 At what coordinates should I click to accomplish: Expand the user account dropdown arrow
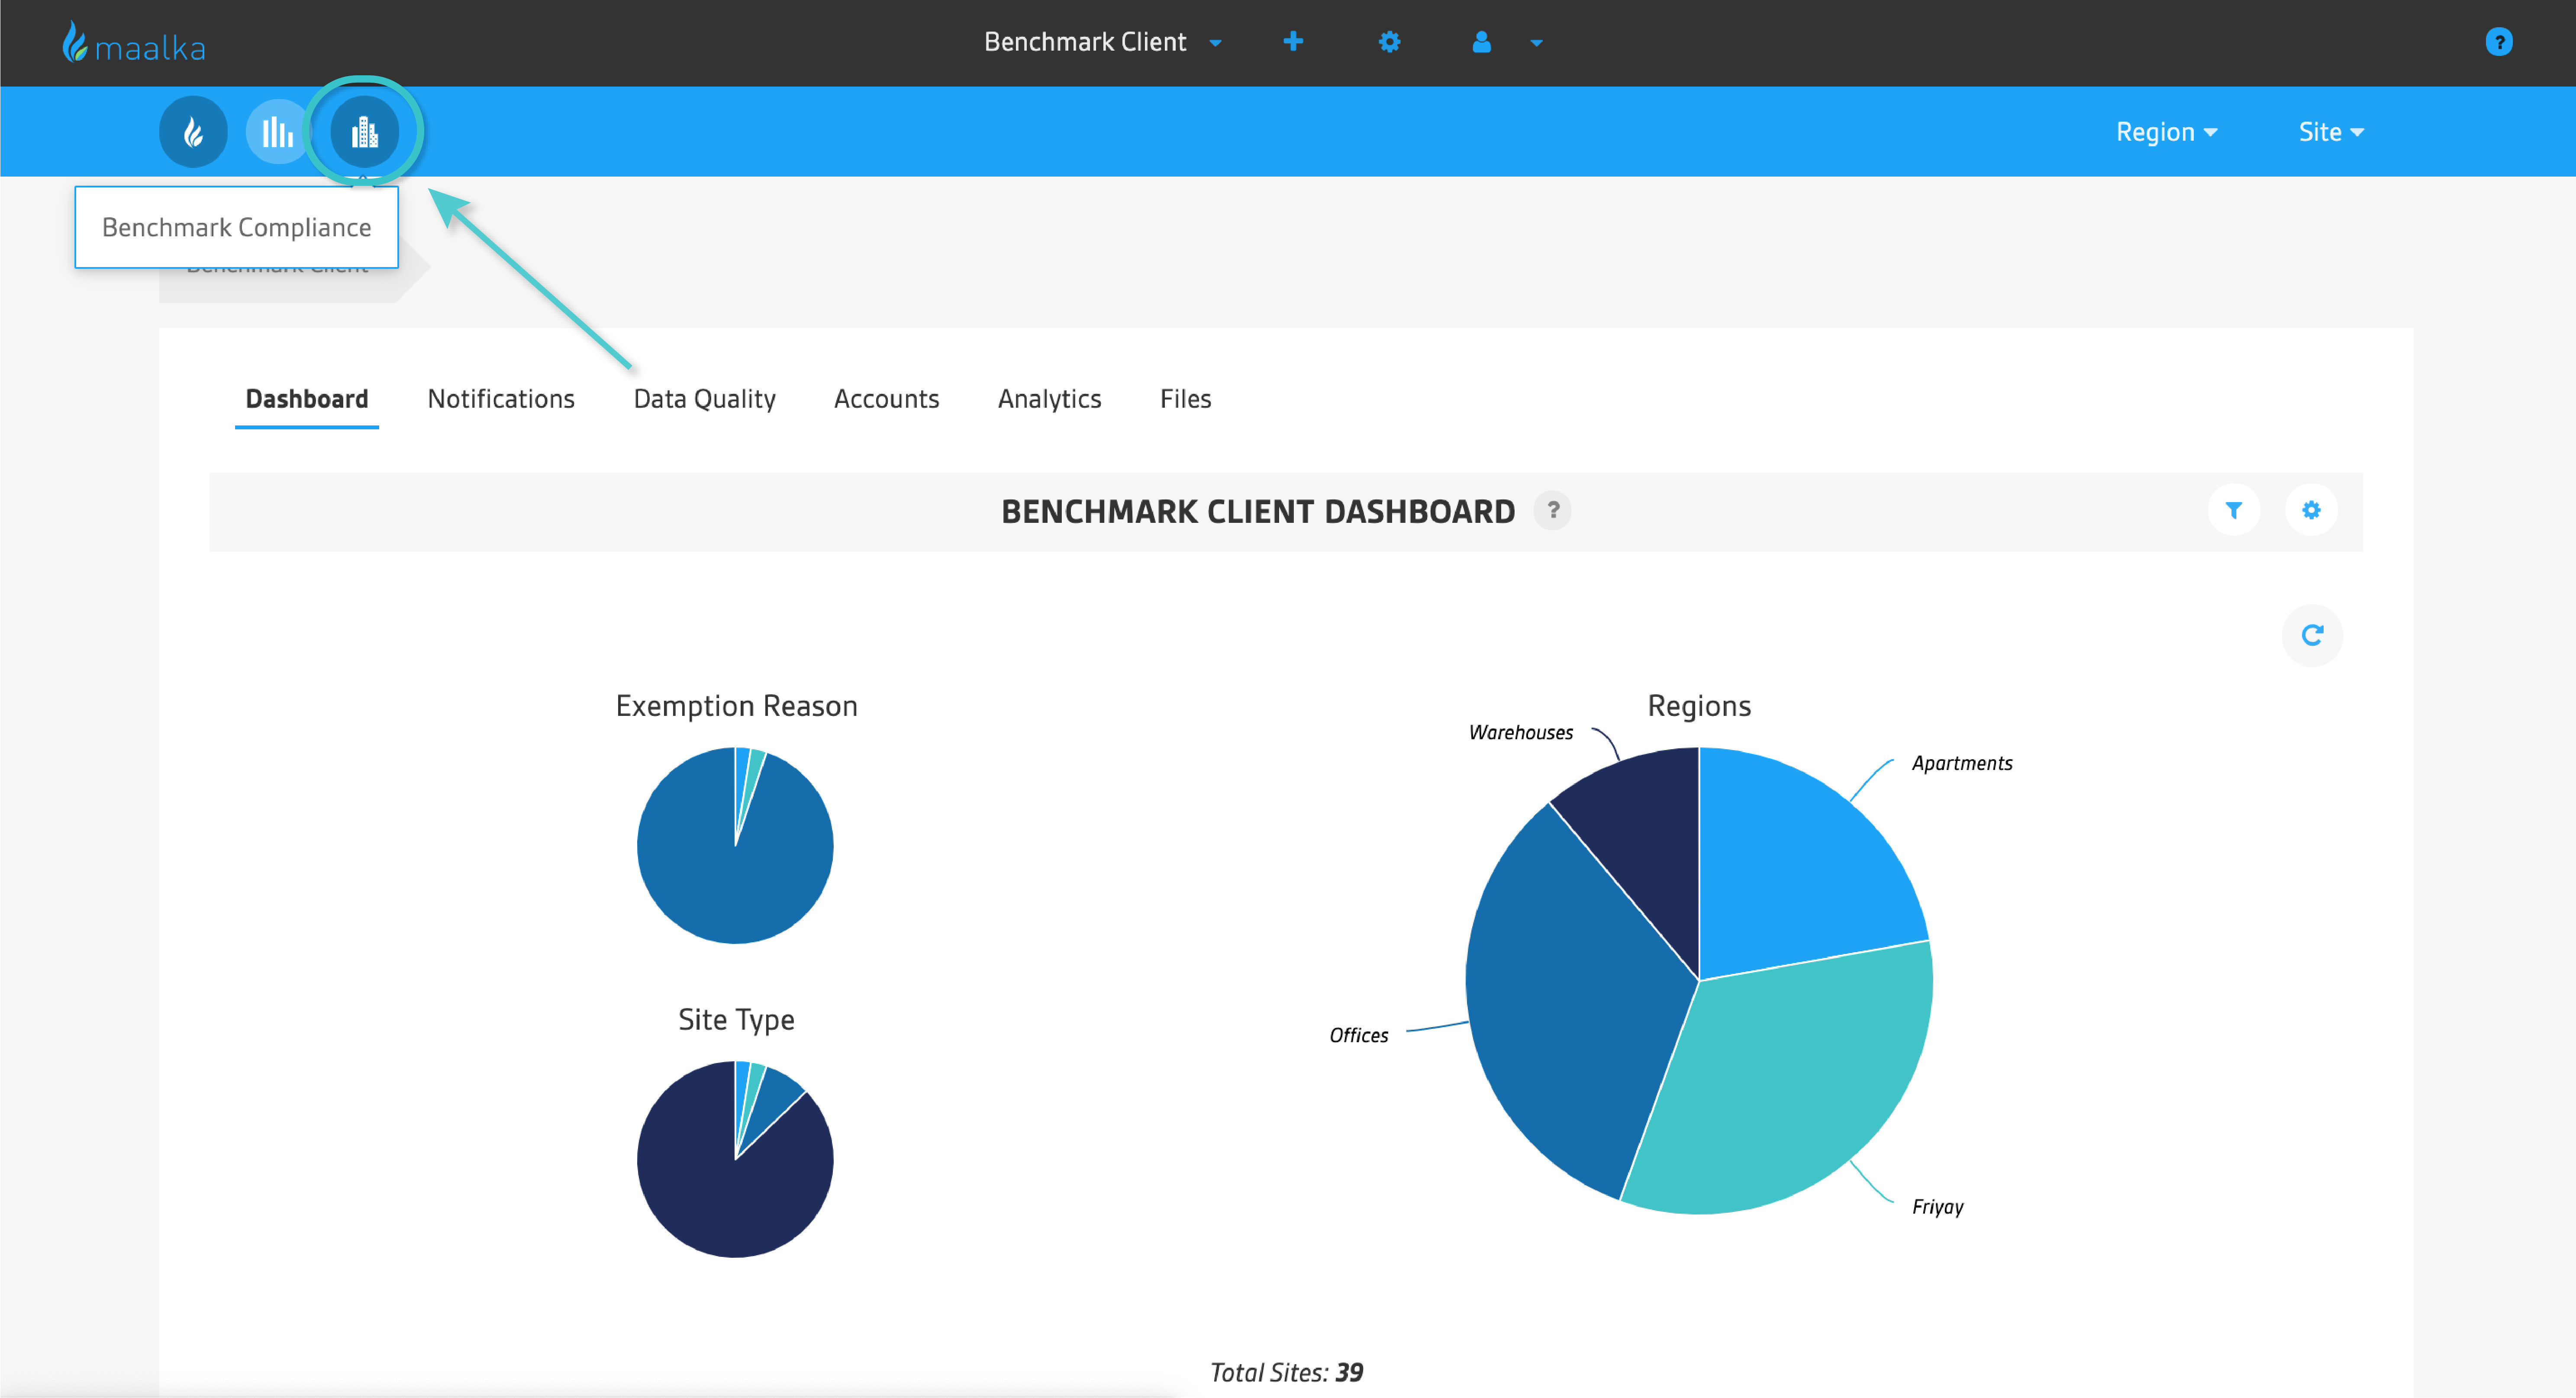[1537, 43]
